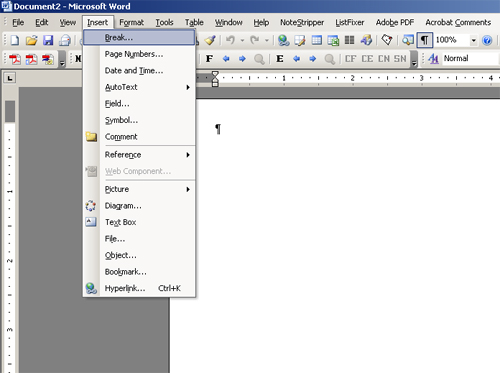Click right blue arrow right of E icon
This screenshot has width=500, height=373.
pos(313,59)
